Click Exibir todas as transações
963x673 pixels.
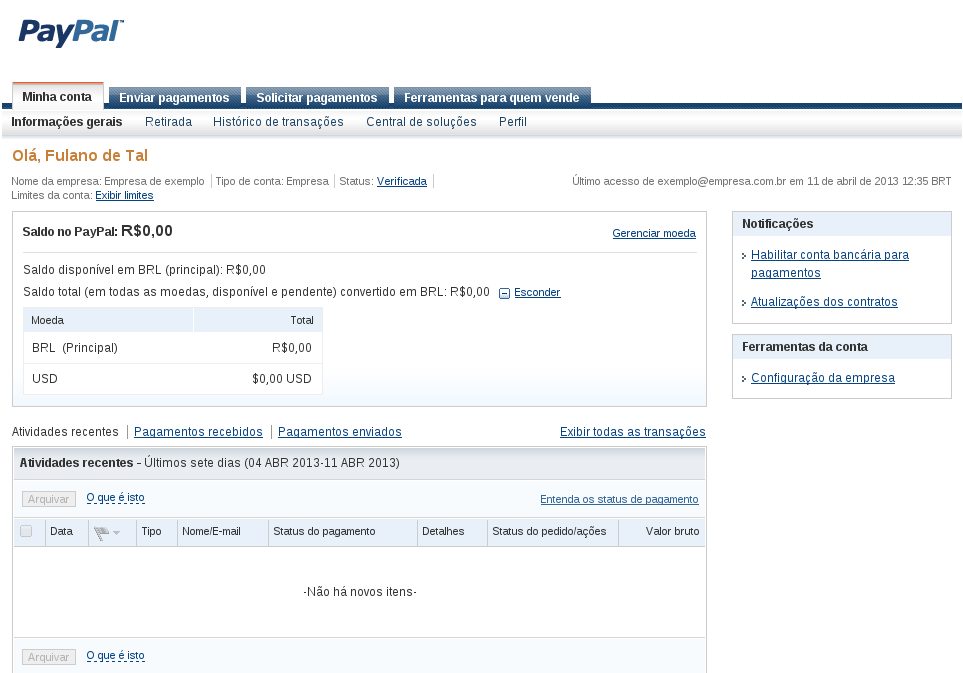pos(633,432)
